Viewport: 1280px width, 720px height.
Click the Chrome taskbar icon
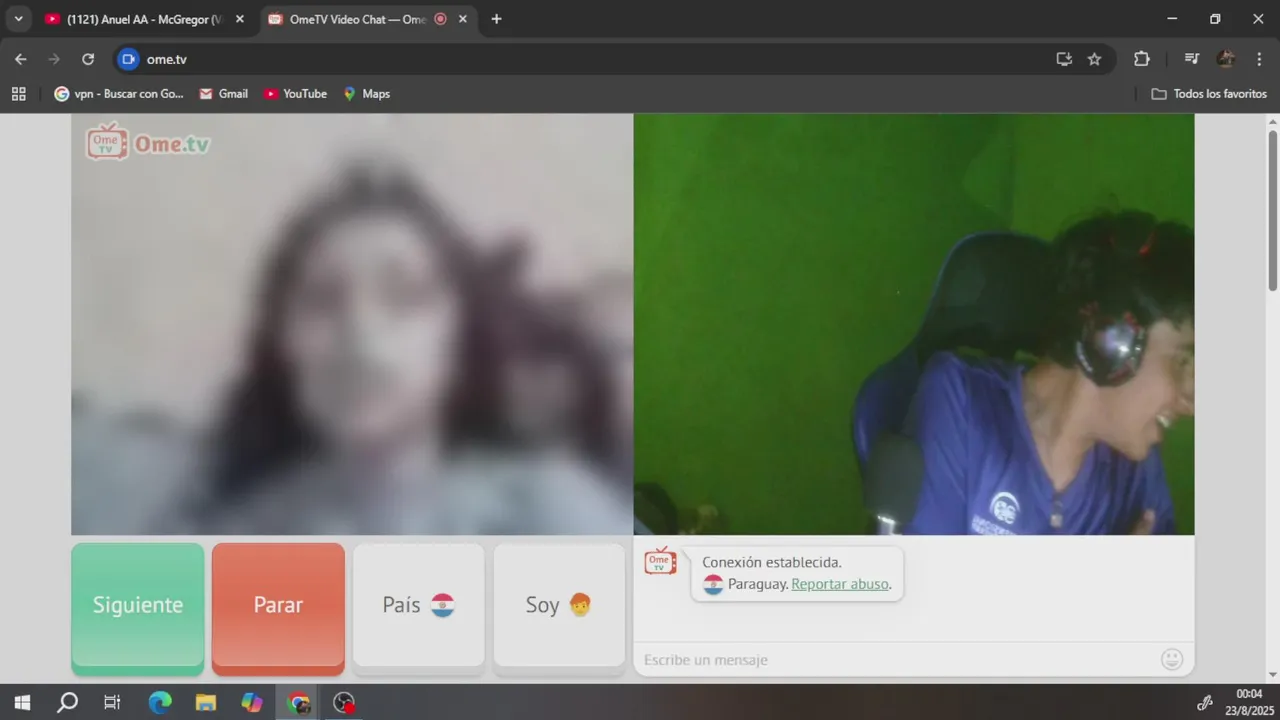coord(298,702)
